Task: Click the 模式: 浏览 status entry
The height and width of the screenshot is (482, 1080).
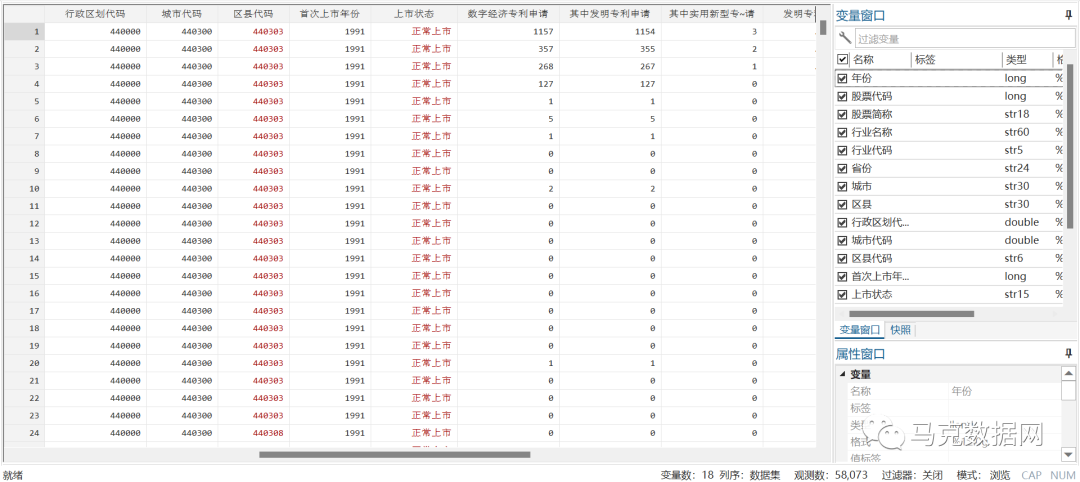Action: tap(984, 474)
